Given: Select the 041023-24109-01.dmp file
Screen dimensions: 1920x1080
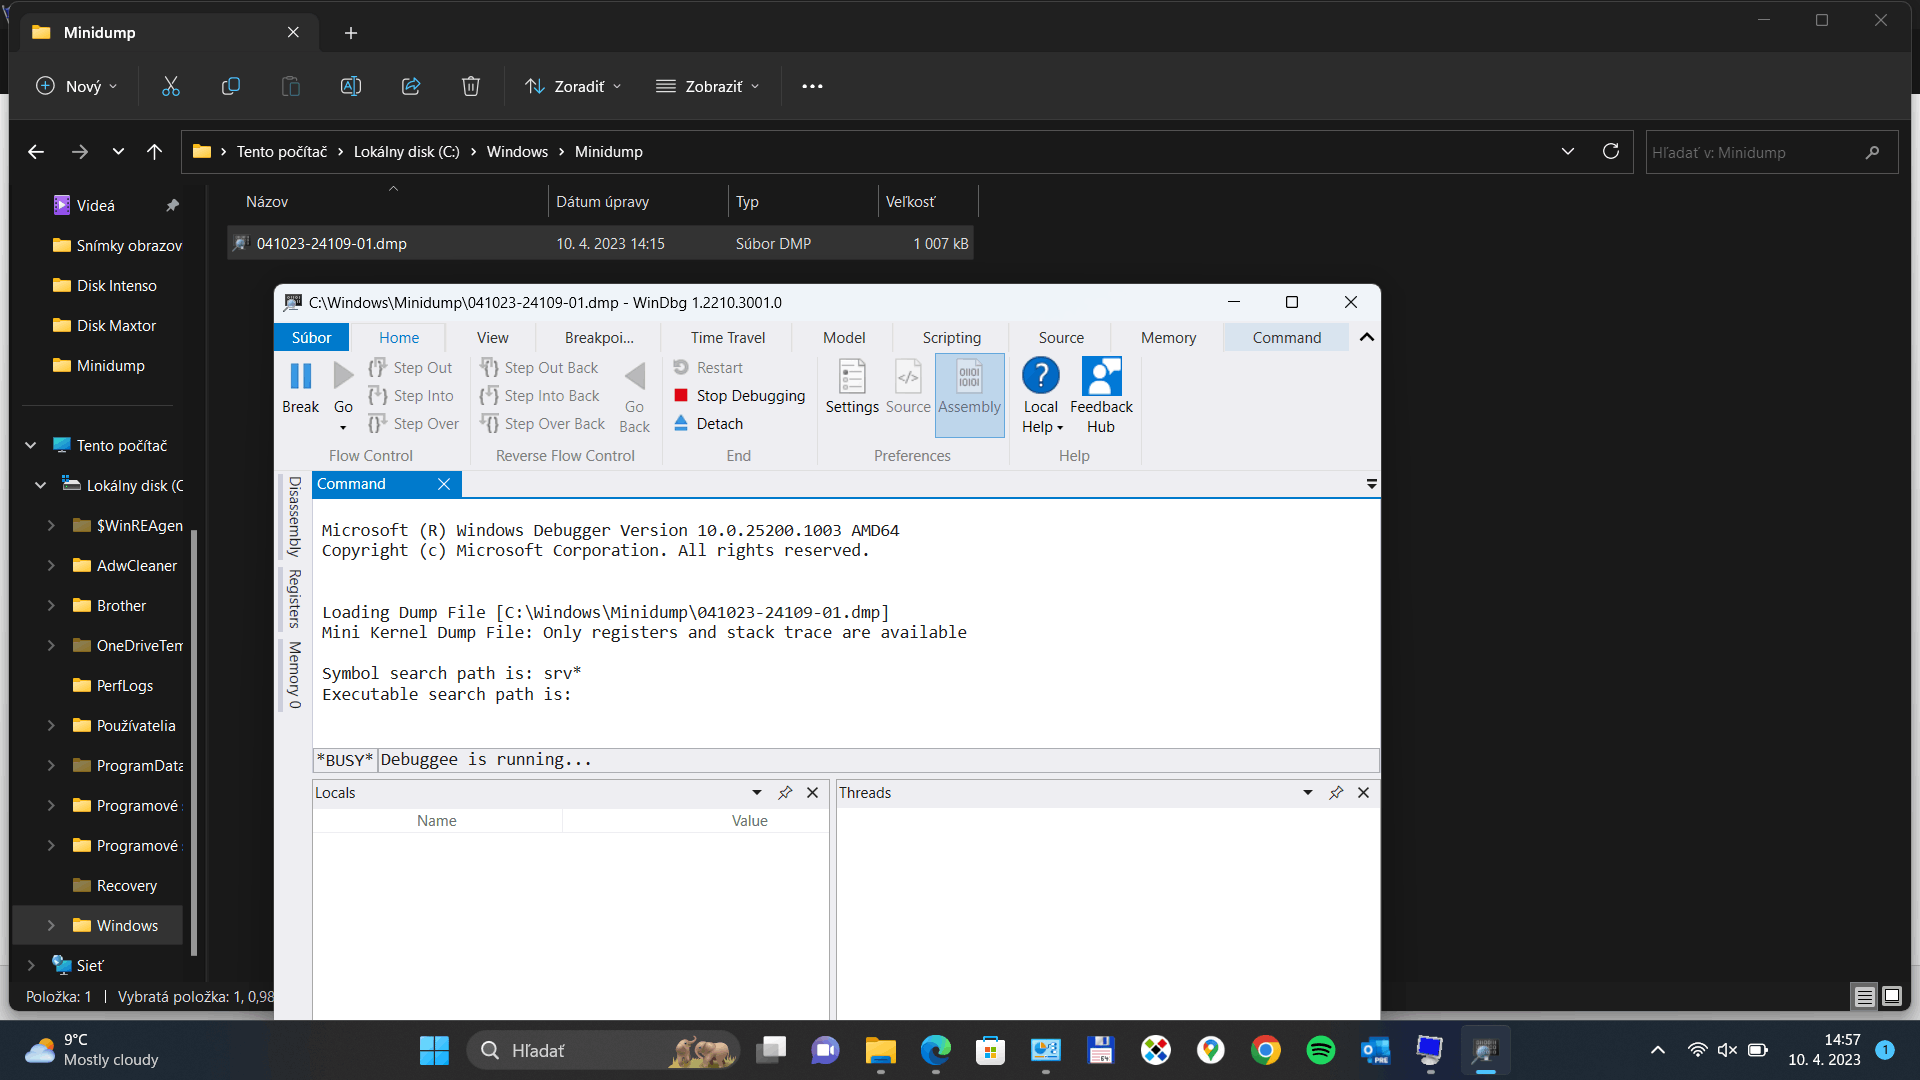Looking at the screenshot, I should click(x=600, y=244).
